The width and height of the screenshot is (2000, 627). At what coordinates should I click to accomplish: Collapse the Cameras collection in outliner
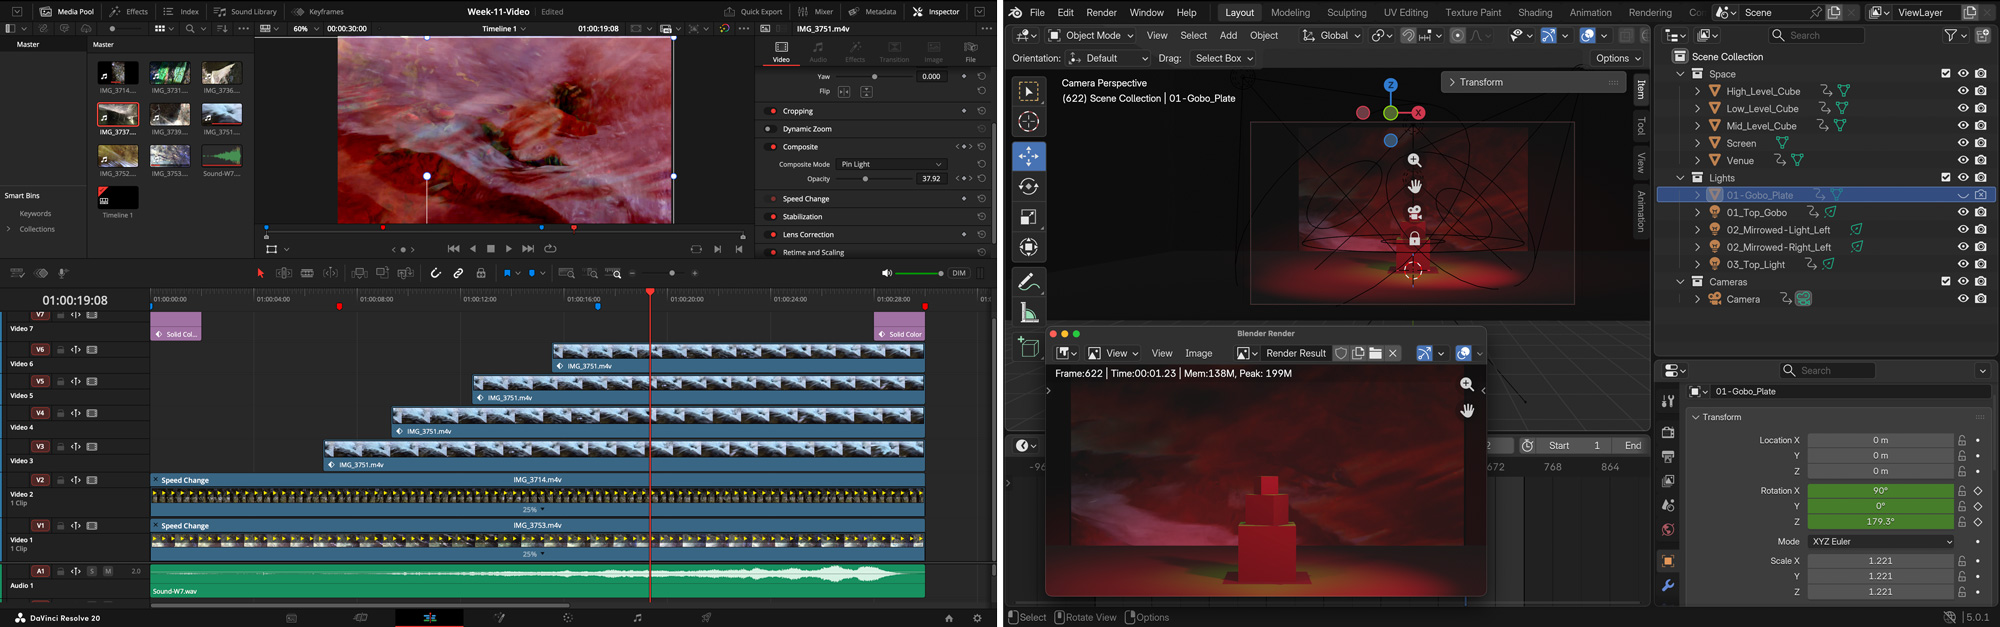tap(1680, 282)
